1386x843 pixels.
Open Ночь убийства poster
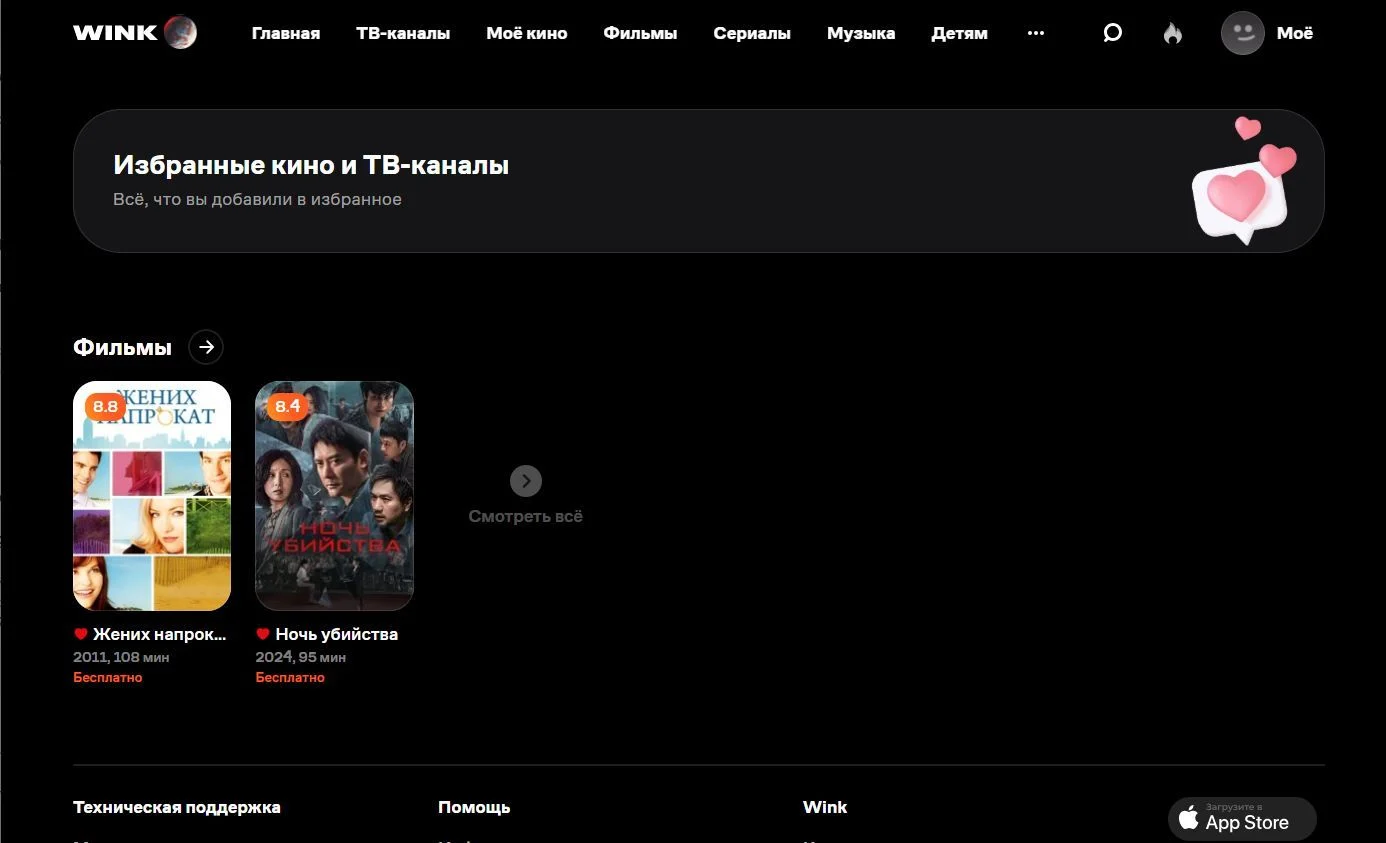coord(334,496)
